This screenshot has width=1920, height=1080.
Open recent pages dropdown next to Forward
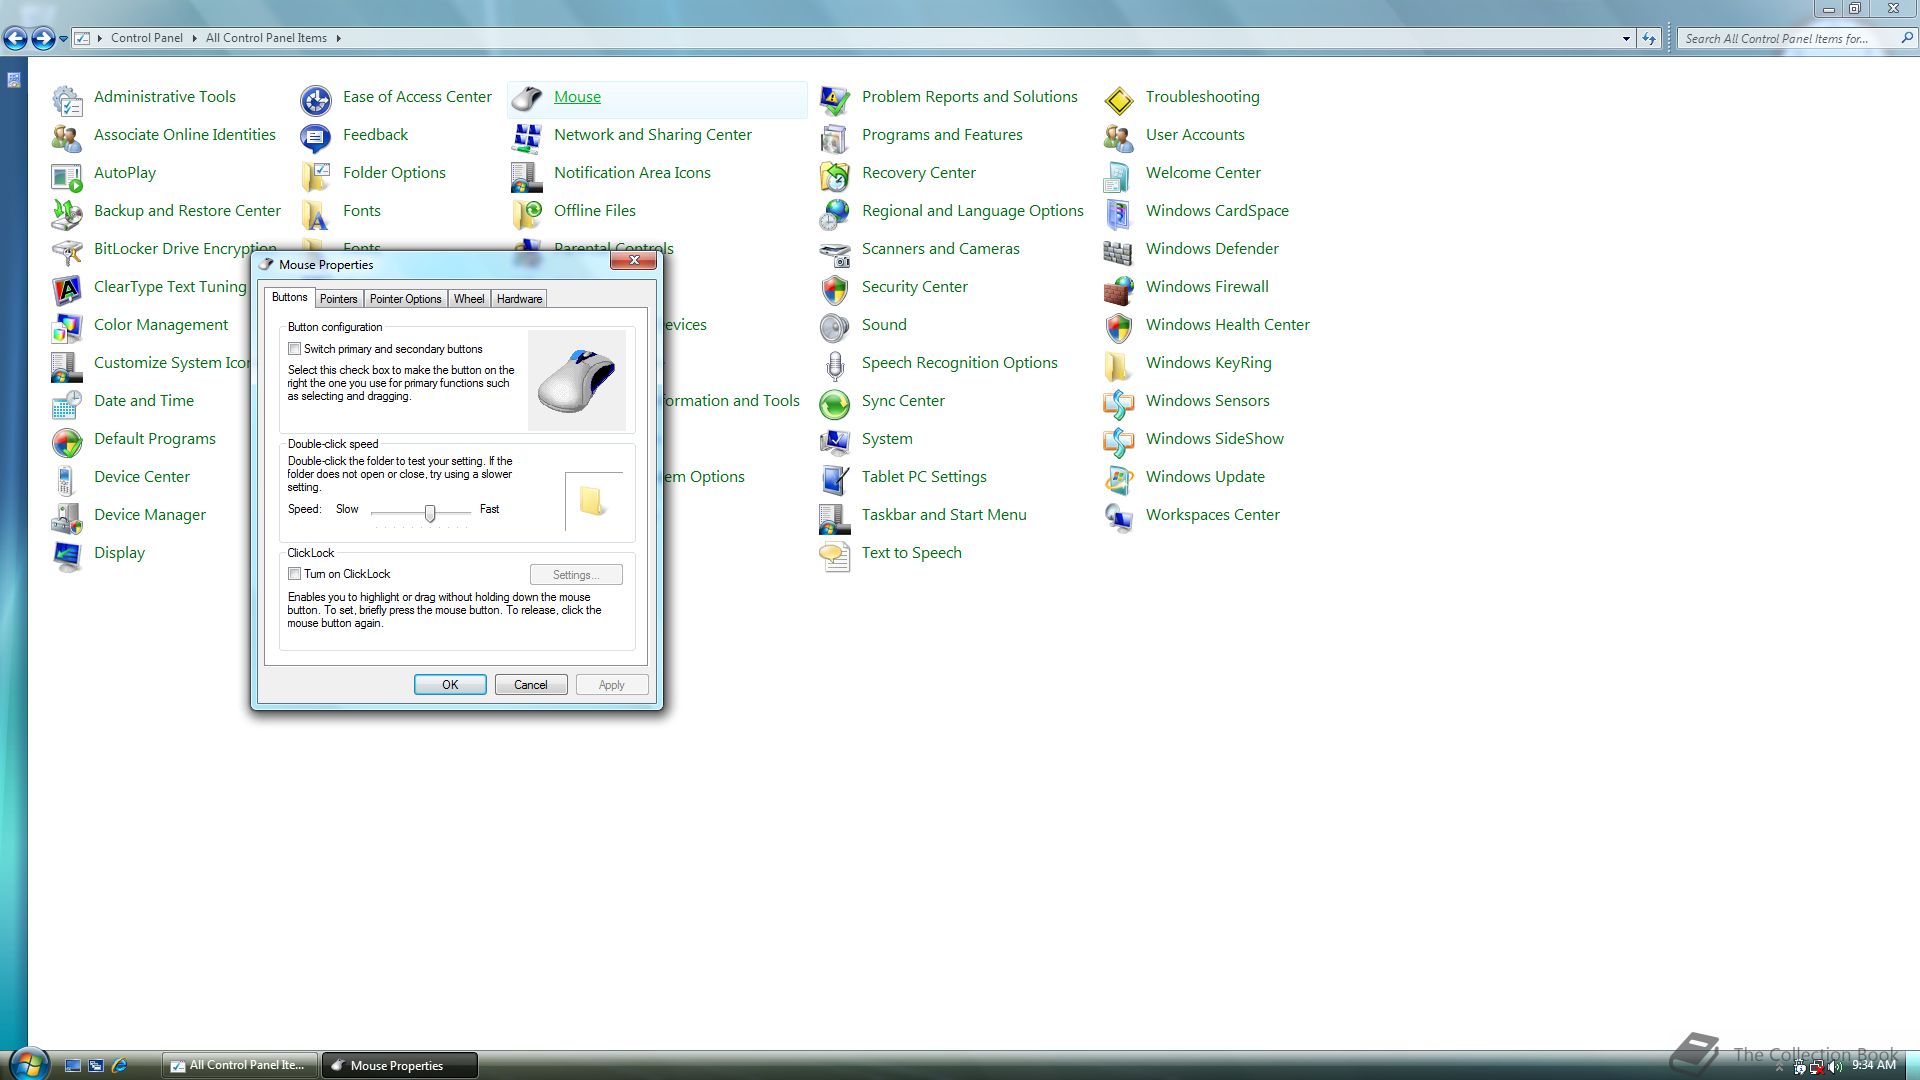[63, 39]
